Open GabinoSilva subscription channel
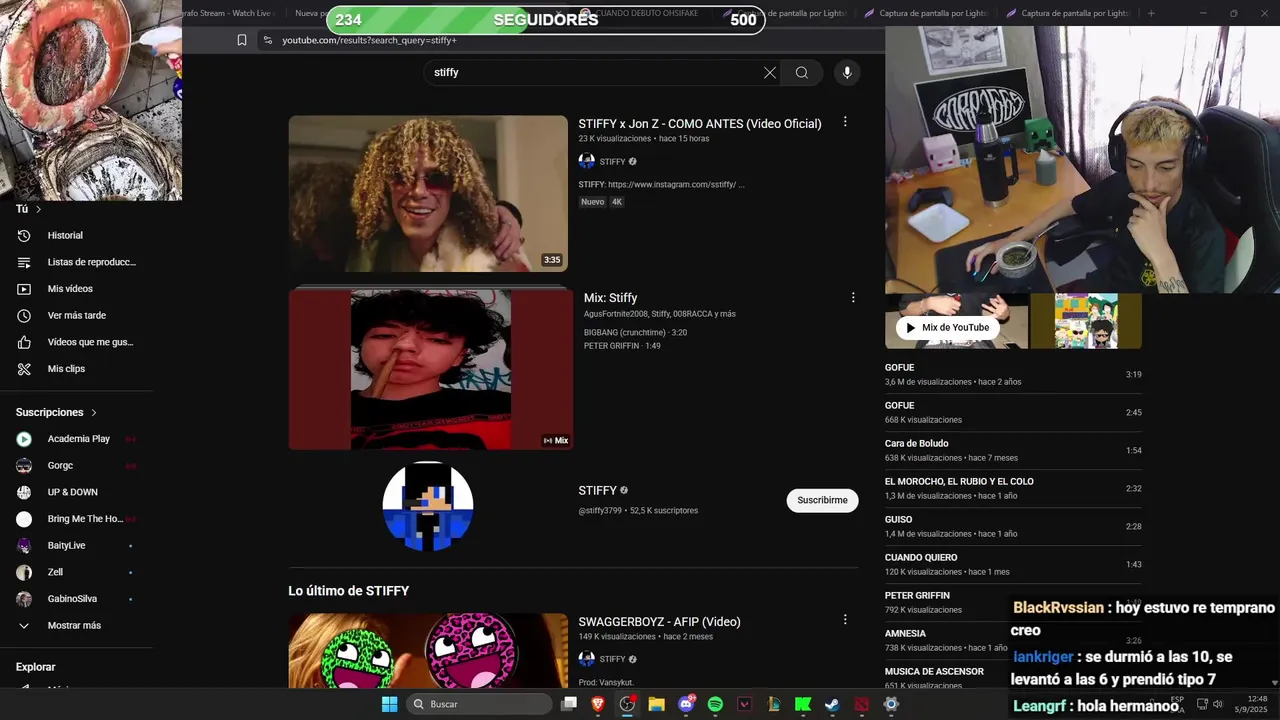The width and height of the screenshot is (1280, 720). [72, 599]
